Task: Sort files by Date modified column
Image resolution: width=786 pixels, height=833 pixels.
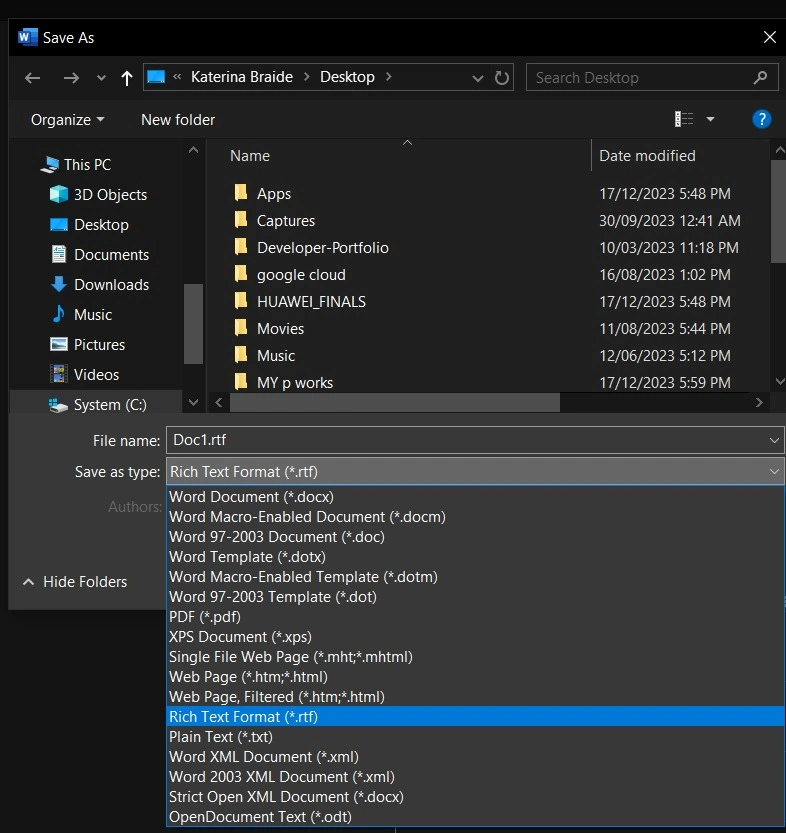Action: pyautogui.click(x=647, y=156)
